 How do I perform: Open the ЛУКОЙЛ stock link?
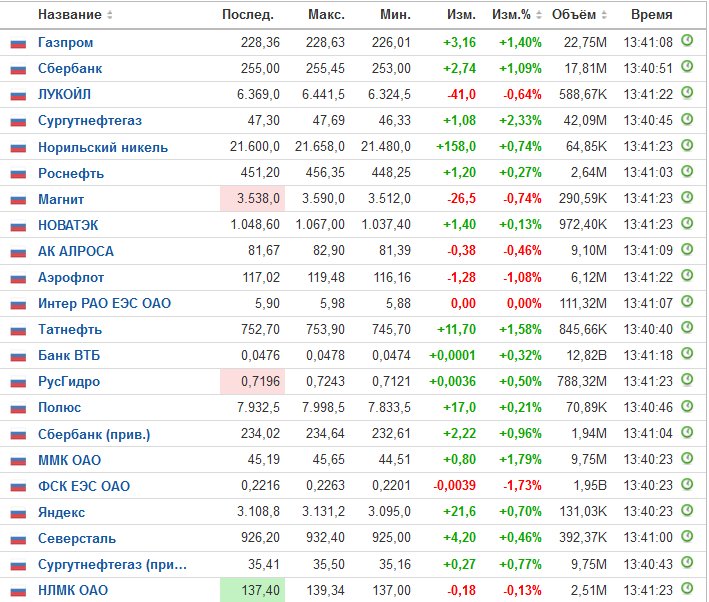(64, 95)
